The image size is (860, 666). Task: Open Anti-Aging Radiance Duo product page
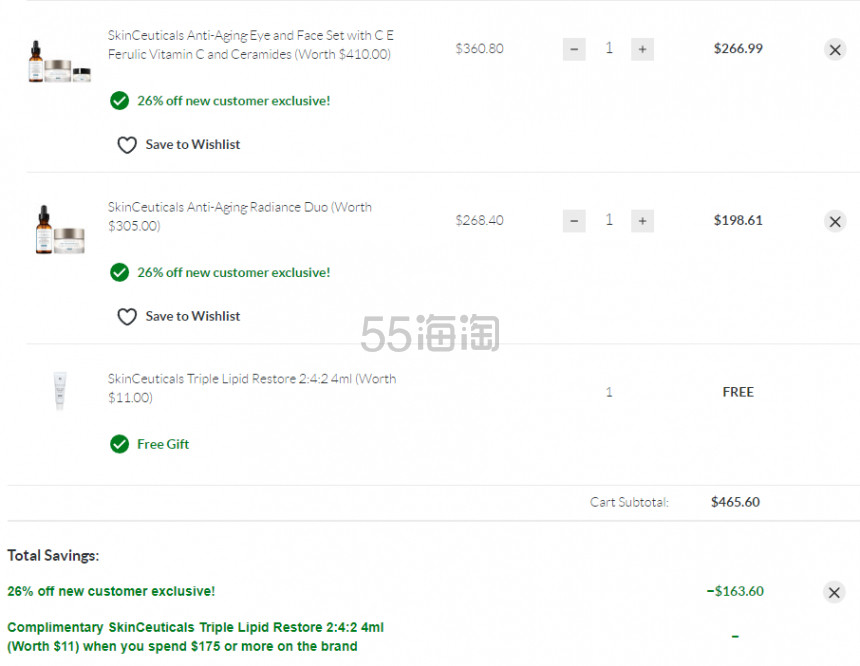coord(240,216)
